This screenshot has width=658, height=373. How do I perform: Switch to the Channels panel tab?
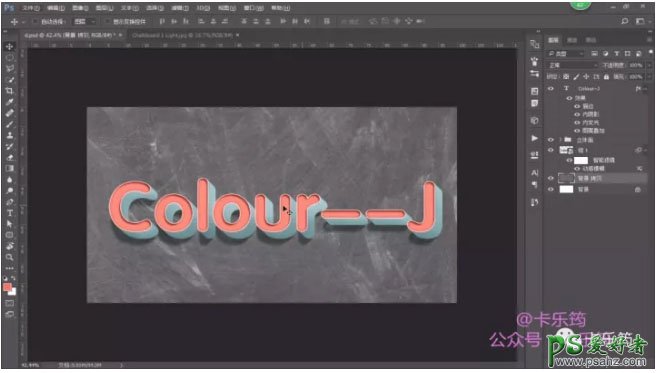point(572,40)
